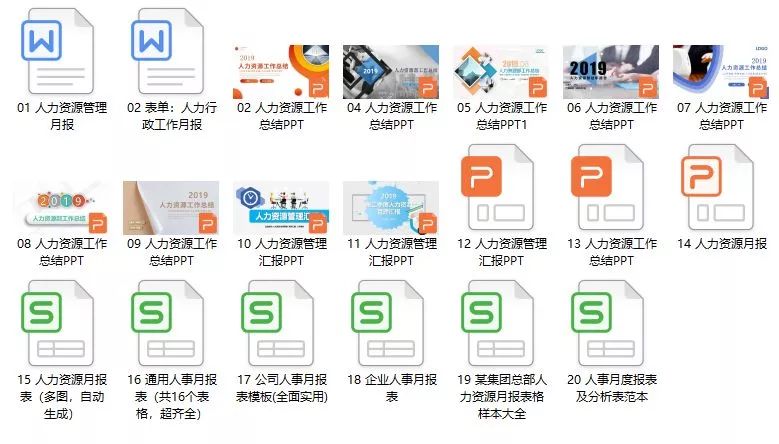779x444 pixels.
Task: Select the 06 人力资源工作总结PPT 2019 thumbnail
Action: pyautogui.click(x=611, y=72)
